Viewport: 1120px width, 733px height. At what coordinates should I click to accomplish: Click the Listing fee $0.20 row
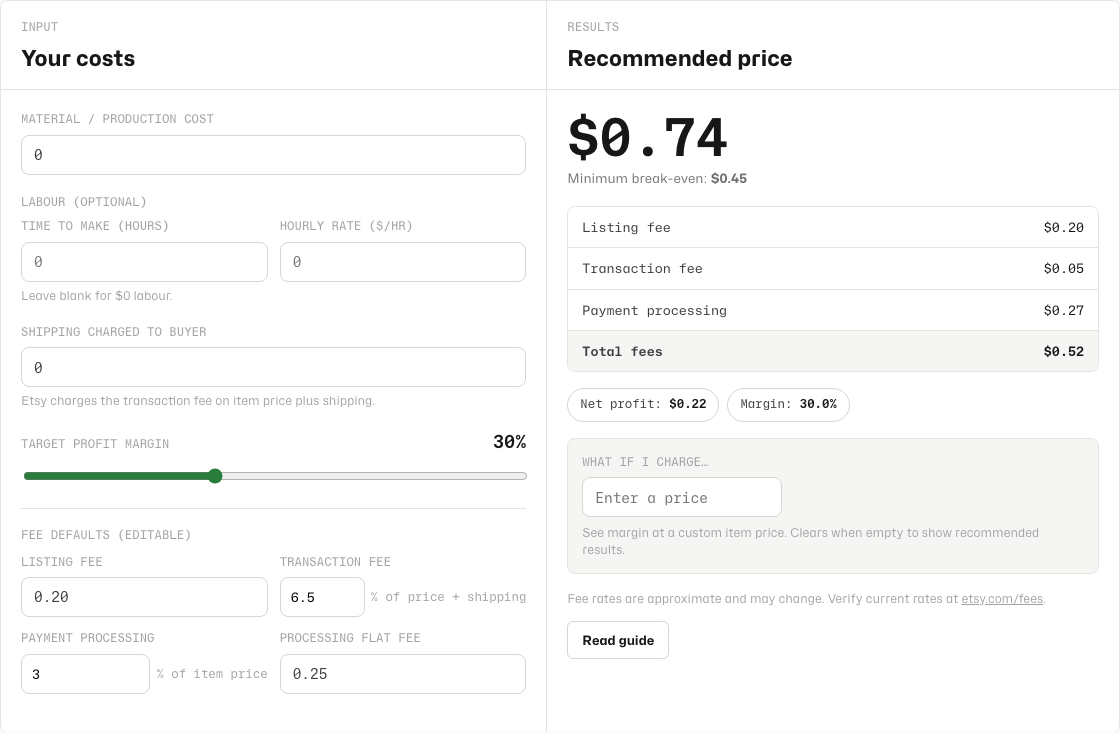(x=833, y=227)
